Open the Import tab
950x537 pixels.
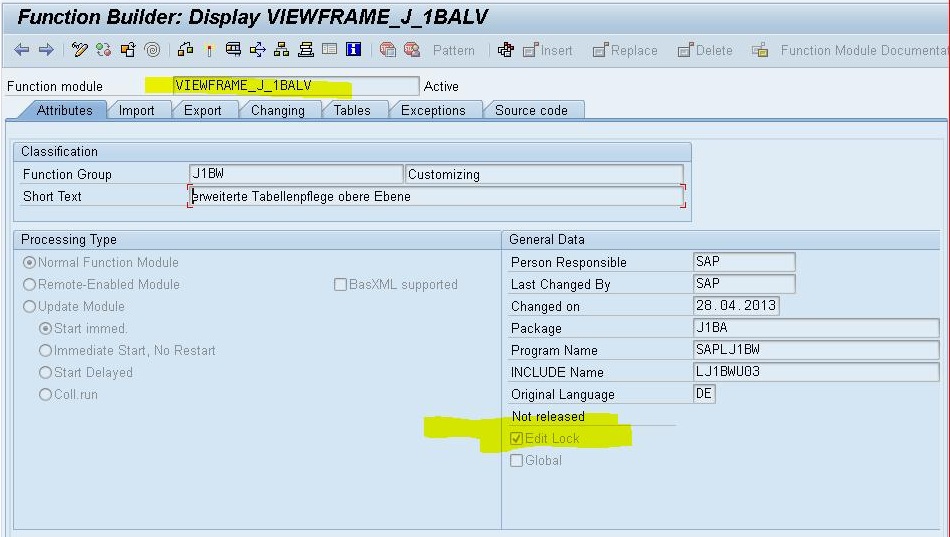click(136, 110)
